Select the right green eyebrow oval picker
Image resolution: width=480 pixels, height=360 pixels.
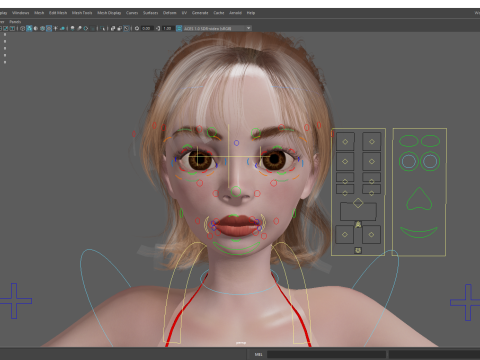pos(430,141)
